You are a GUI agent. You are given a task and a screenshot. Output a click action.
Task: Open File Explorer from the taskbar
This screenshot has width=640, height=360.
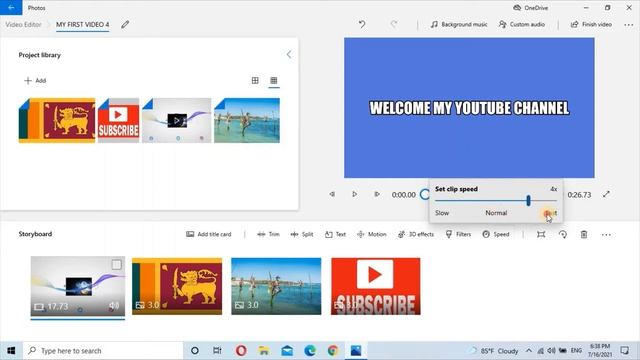pyautogui.click(x=264, y=351)
